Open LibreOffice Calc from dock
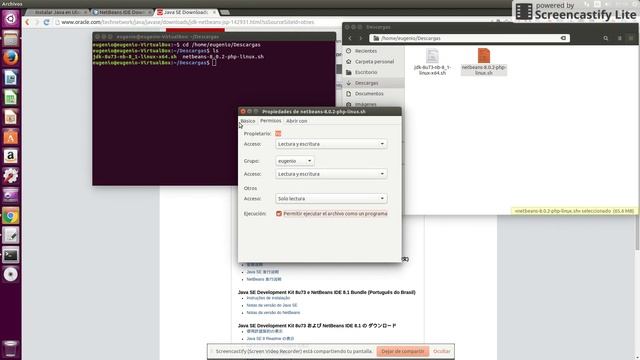 click(11, 98)
